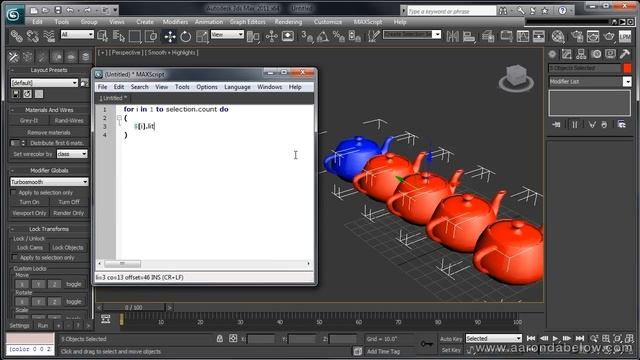The width and height of the screenshot is (640, 360).
Task: Open the Render Setup icon
Action: [x=577, y=36]
